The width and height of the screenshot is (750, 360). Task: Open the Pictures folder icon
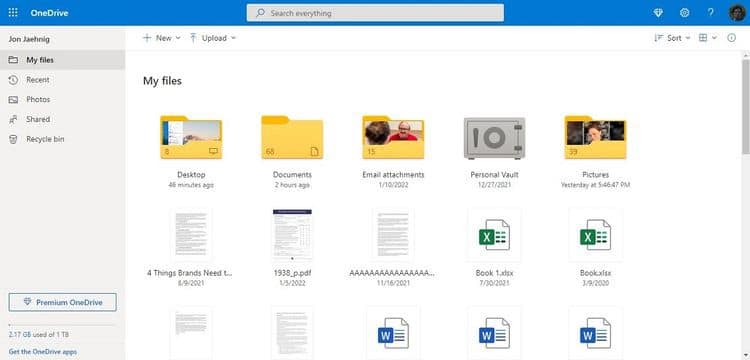[595, 137]
